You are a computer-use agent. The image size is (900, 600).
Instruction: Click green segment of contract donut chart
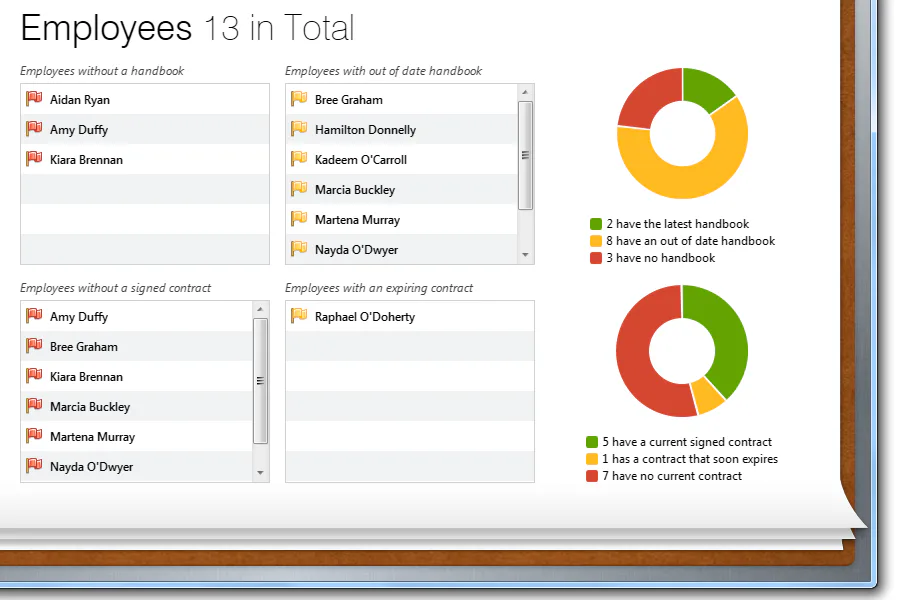tap(726, 333)
